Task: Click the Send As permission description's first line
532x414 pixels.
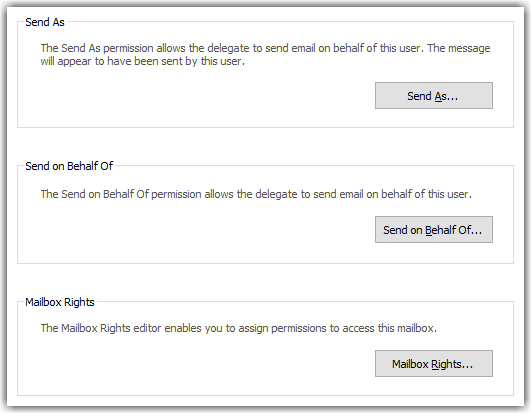Action: (x=265, y=48)
